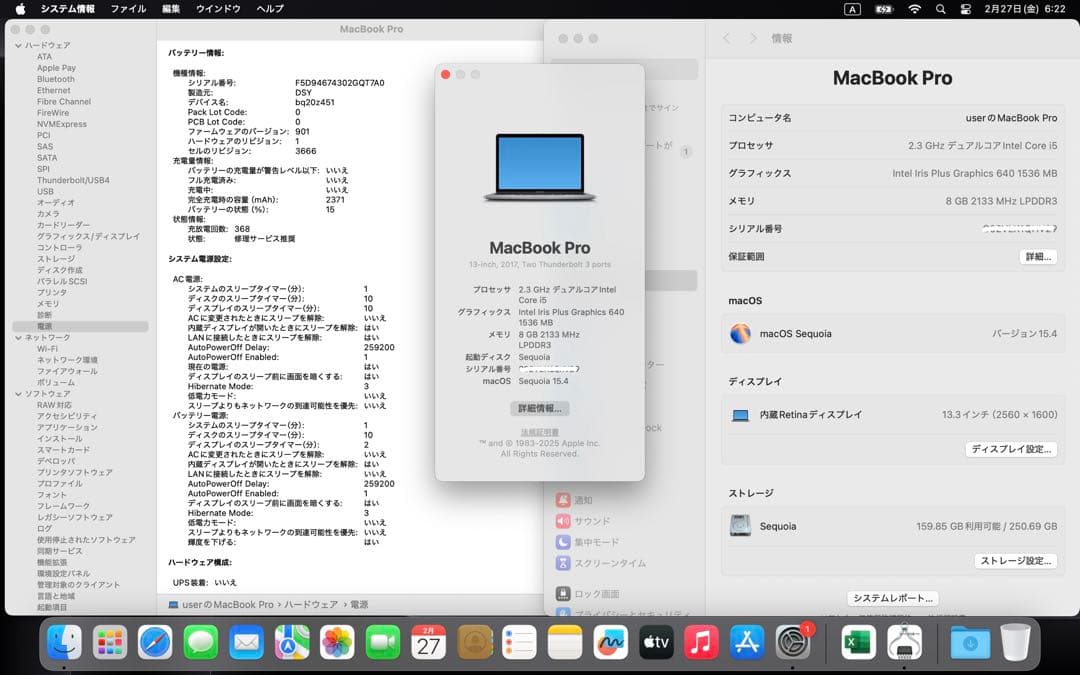Image resolution: width=1080 pixels, height=675 pixels.
Task: Click the Wi-Fi status icon in menu bar
Action: click(x=915, y=9)
